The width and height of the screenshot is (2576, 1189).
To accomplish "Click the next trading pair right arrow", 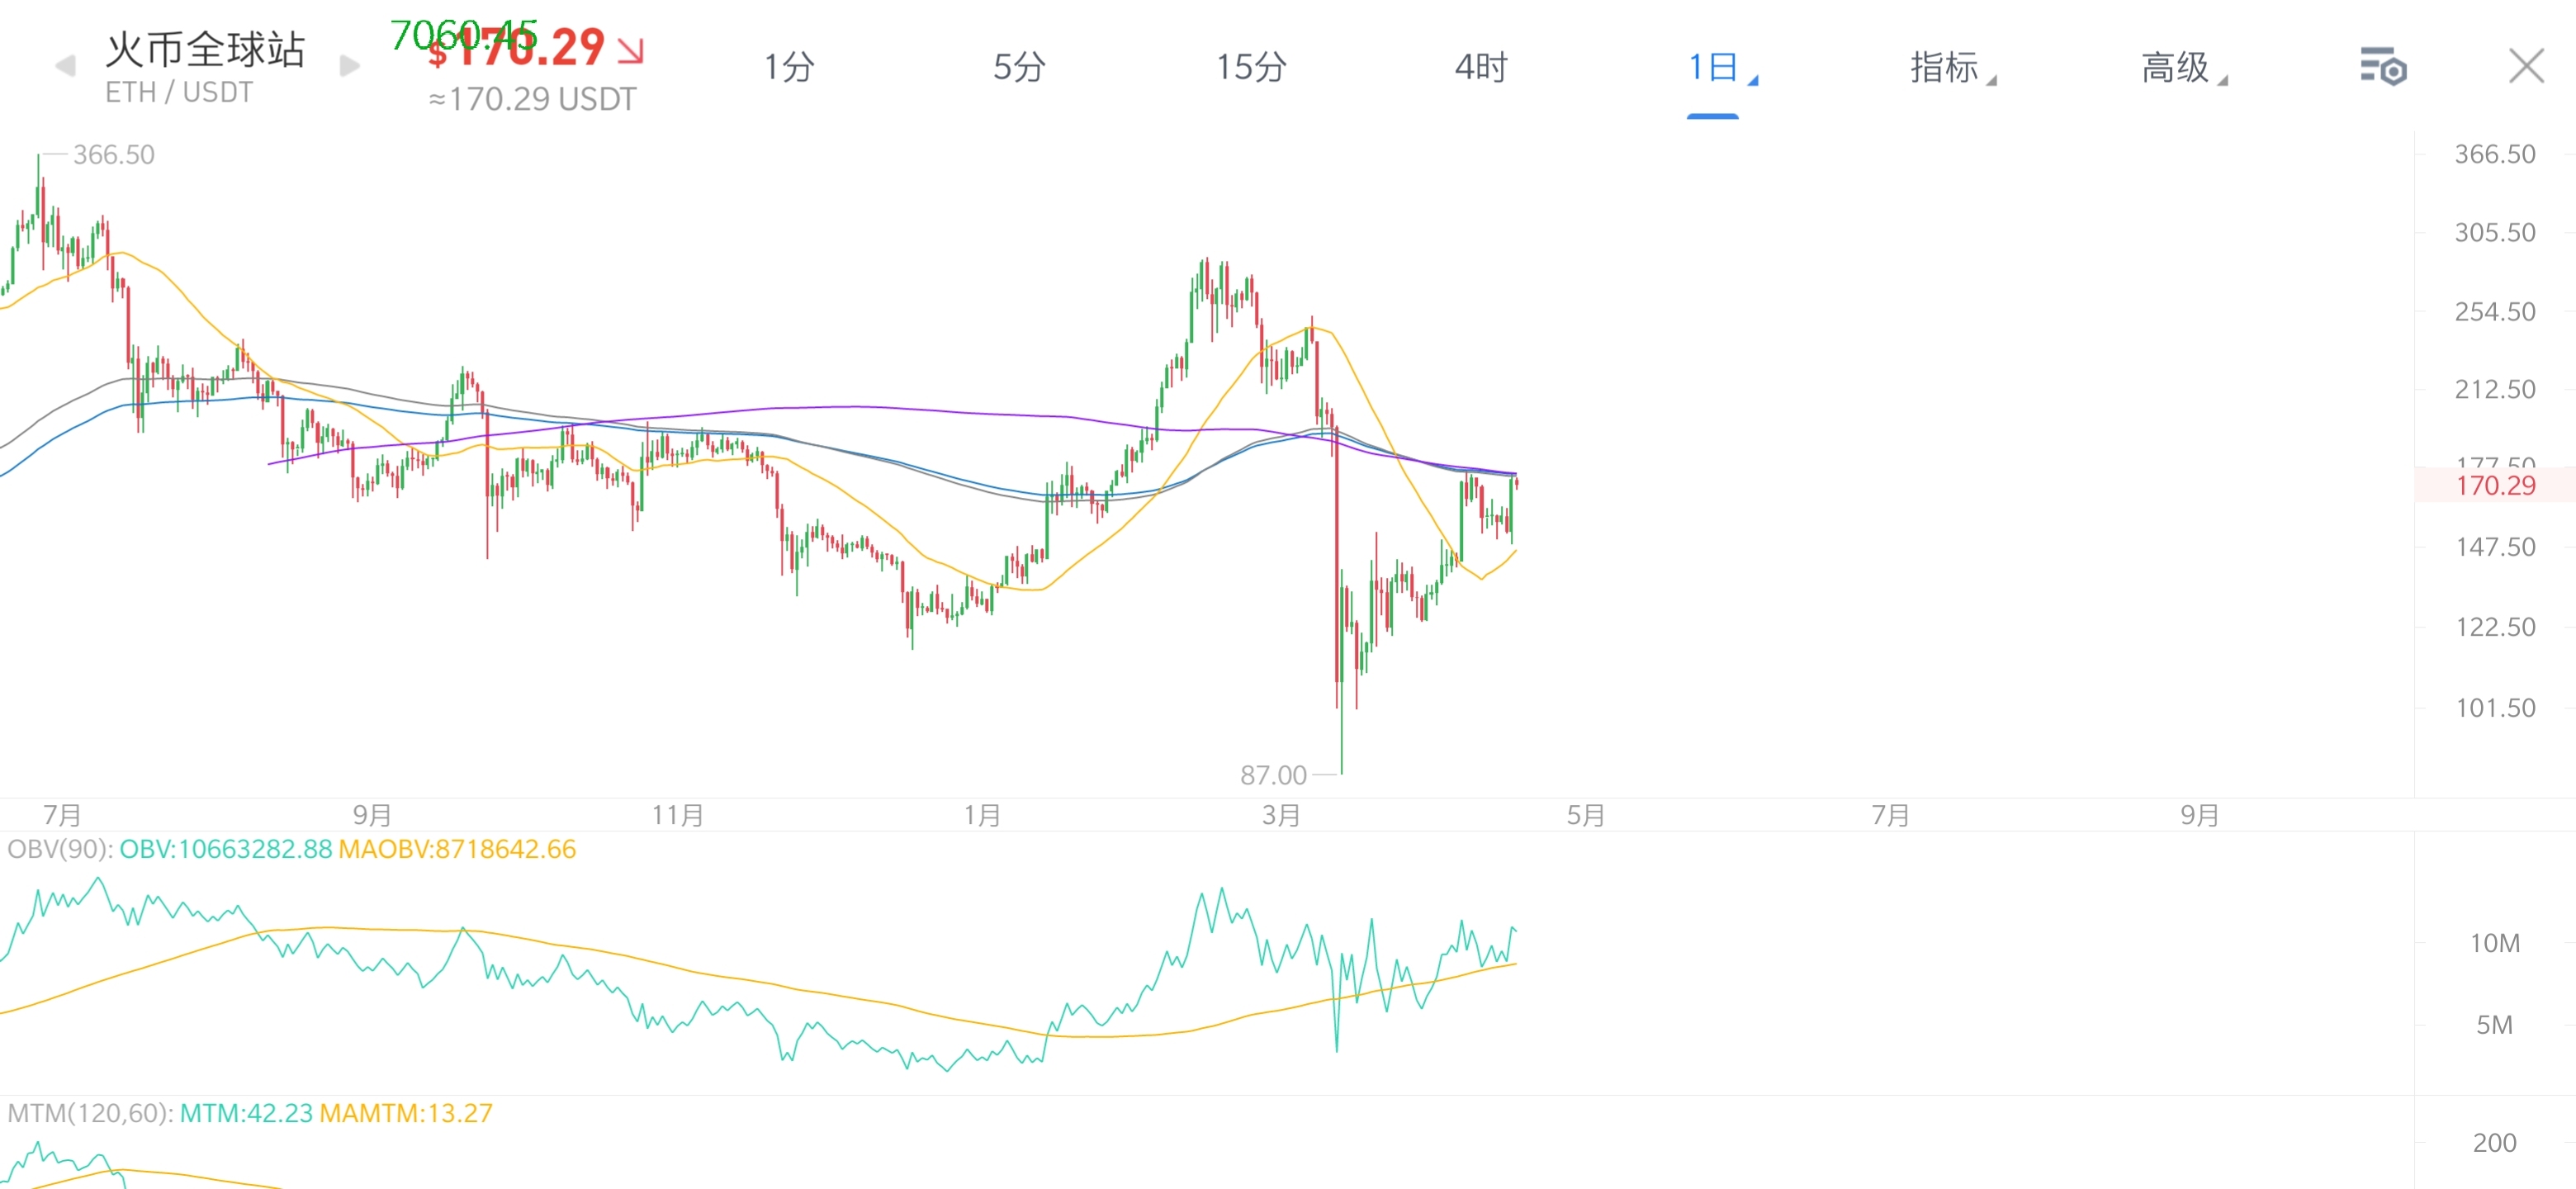I will (349, 67).
